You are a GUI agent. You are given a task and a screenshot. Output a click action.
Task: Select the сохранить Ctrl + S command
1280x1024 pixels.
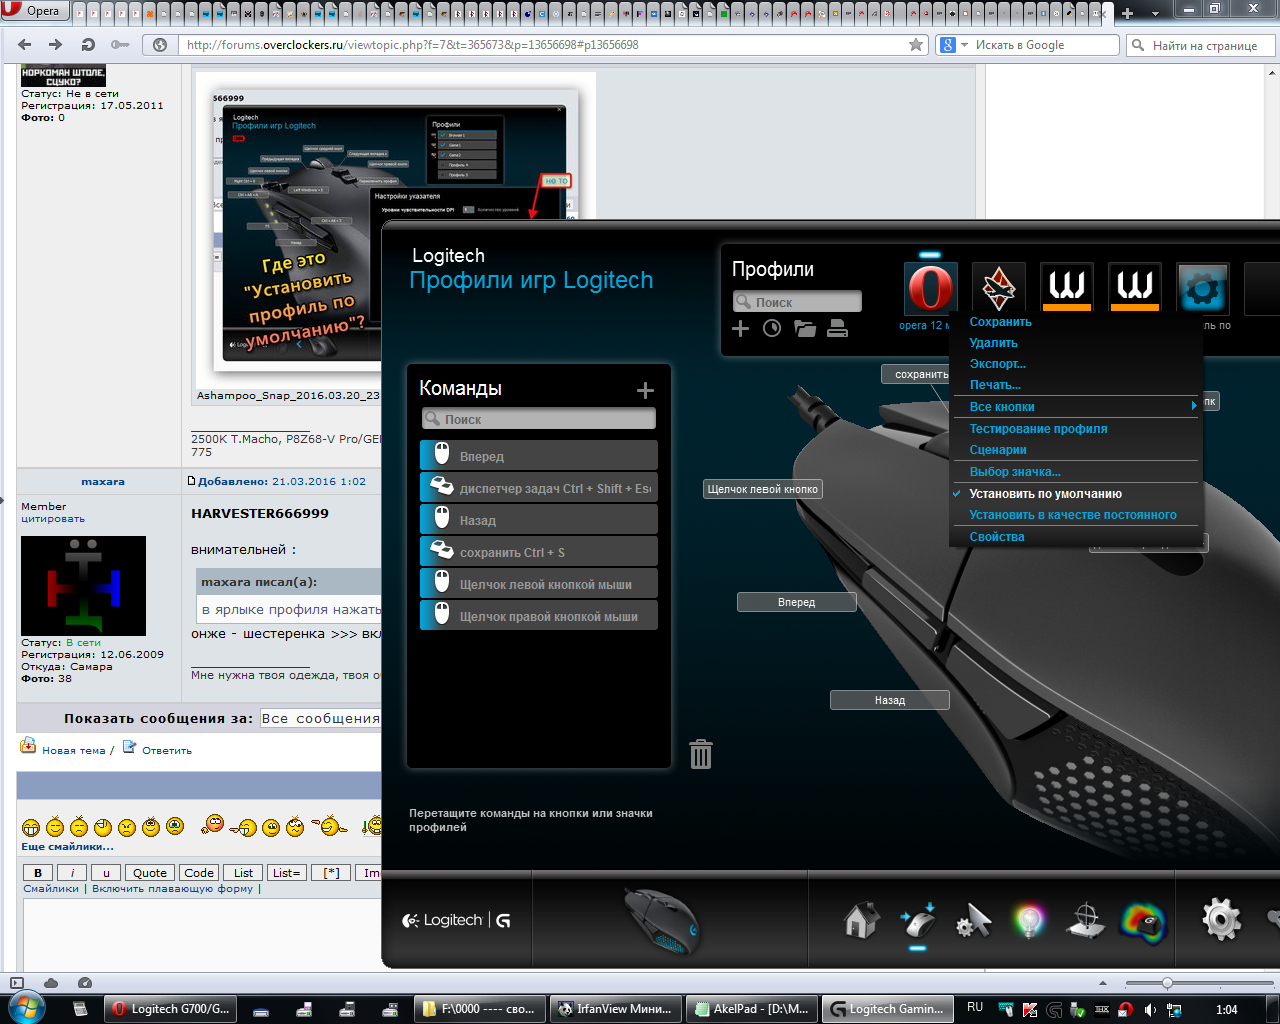539,552
